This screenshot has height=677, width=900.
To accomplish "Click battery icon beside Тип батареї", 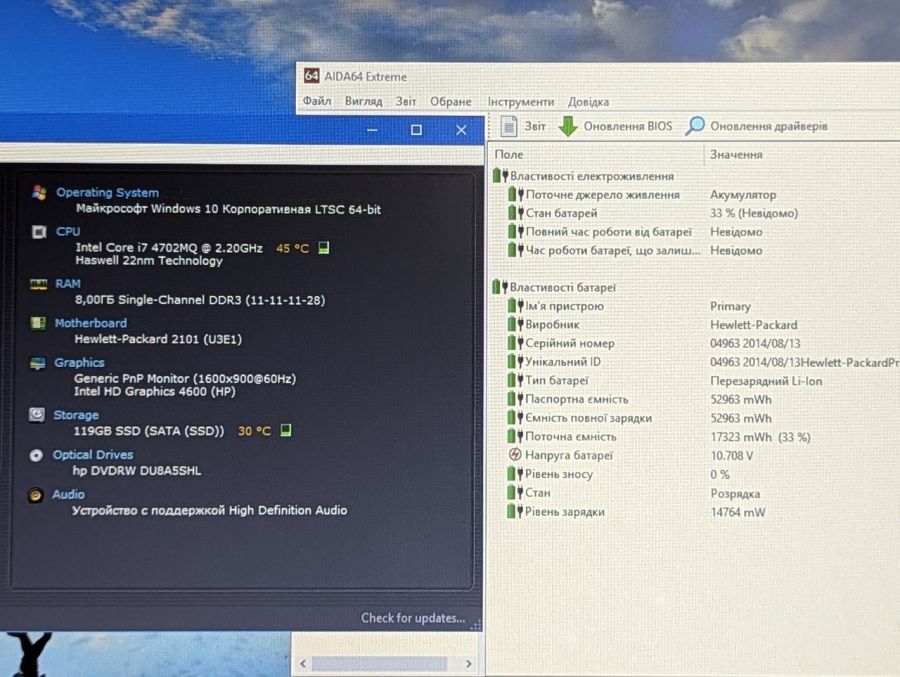I will pyautogui.click(x=515, y=380).
